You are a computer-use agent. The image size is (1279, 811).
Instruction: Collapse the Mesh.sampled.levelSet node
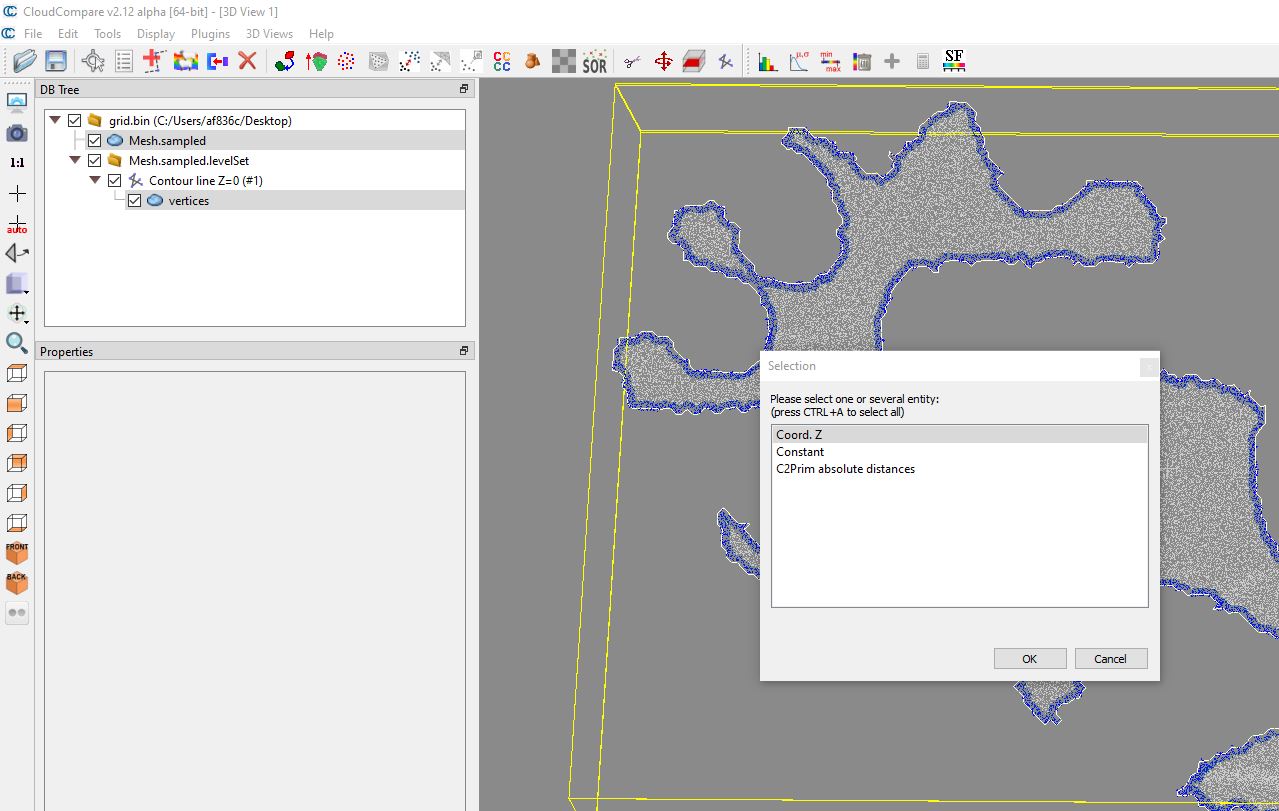tap(75, 161)
